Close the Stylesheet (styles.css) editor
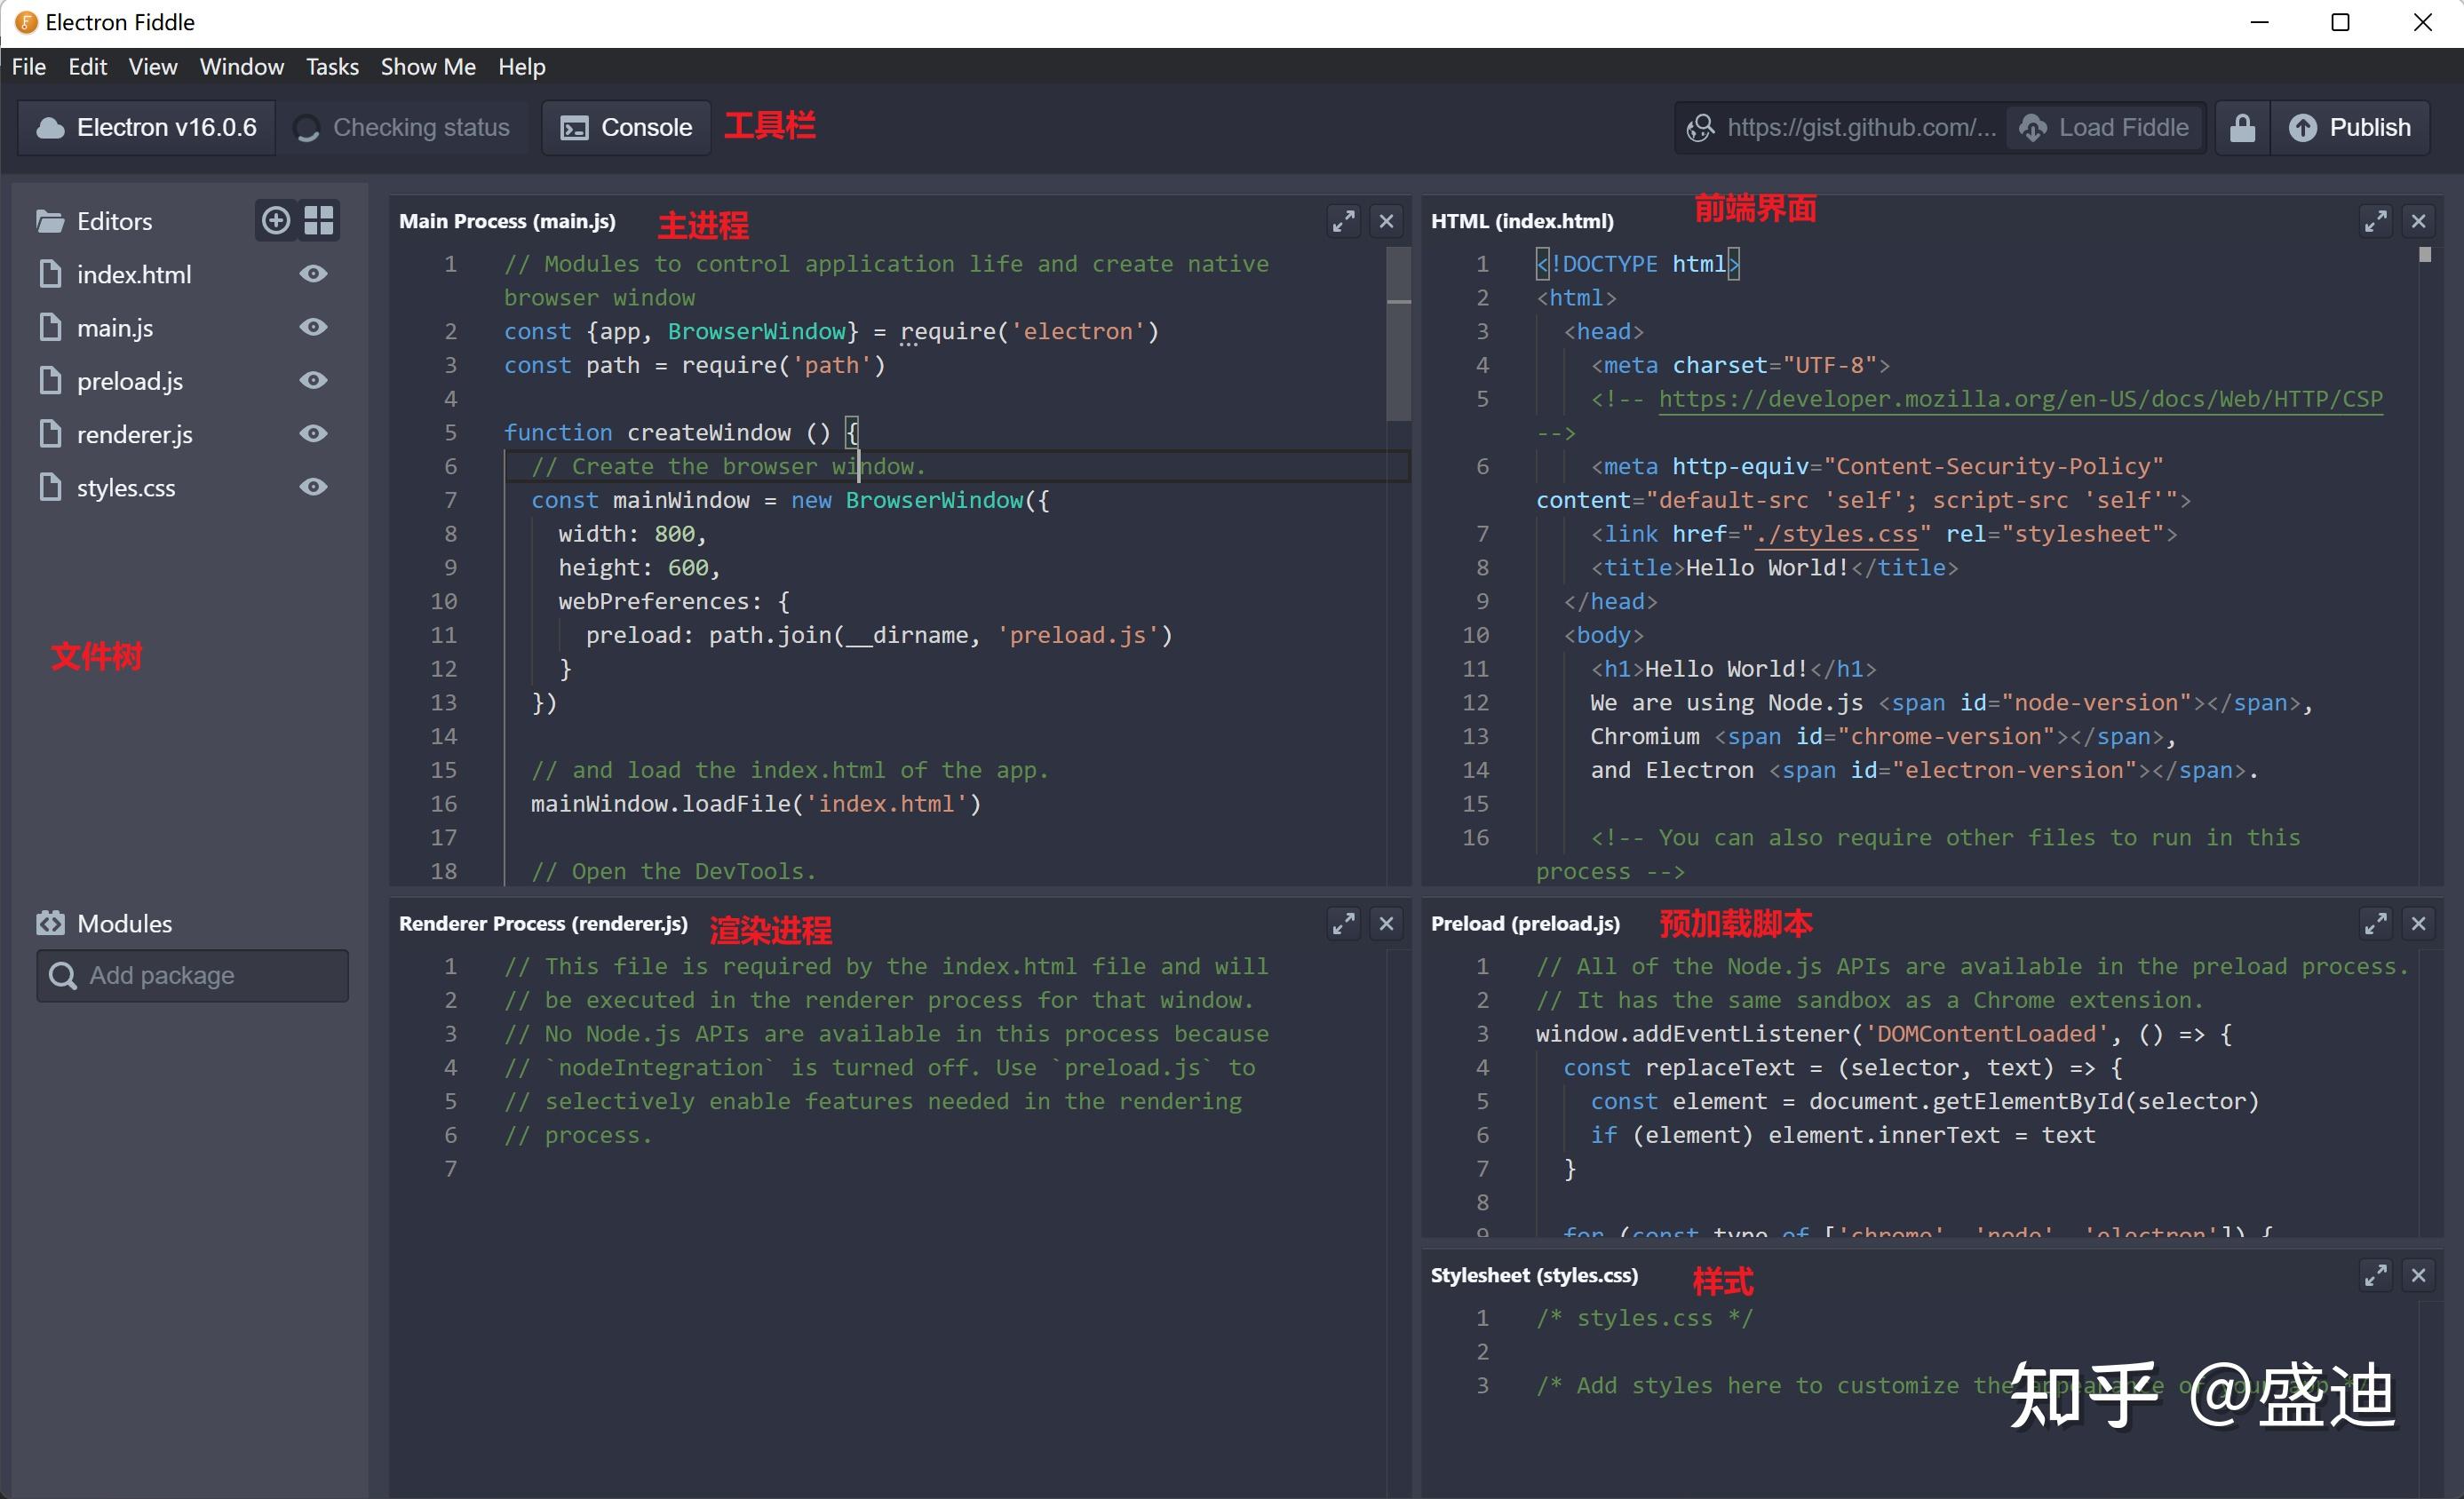 [2418, 1275]
